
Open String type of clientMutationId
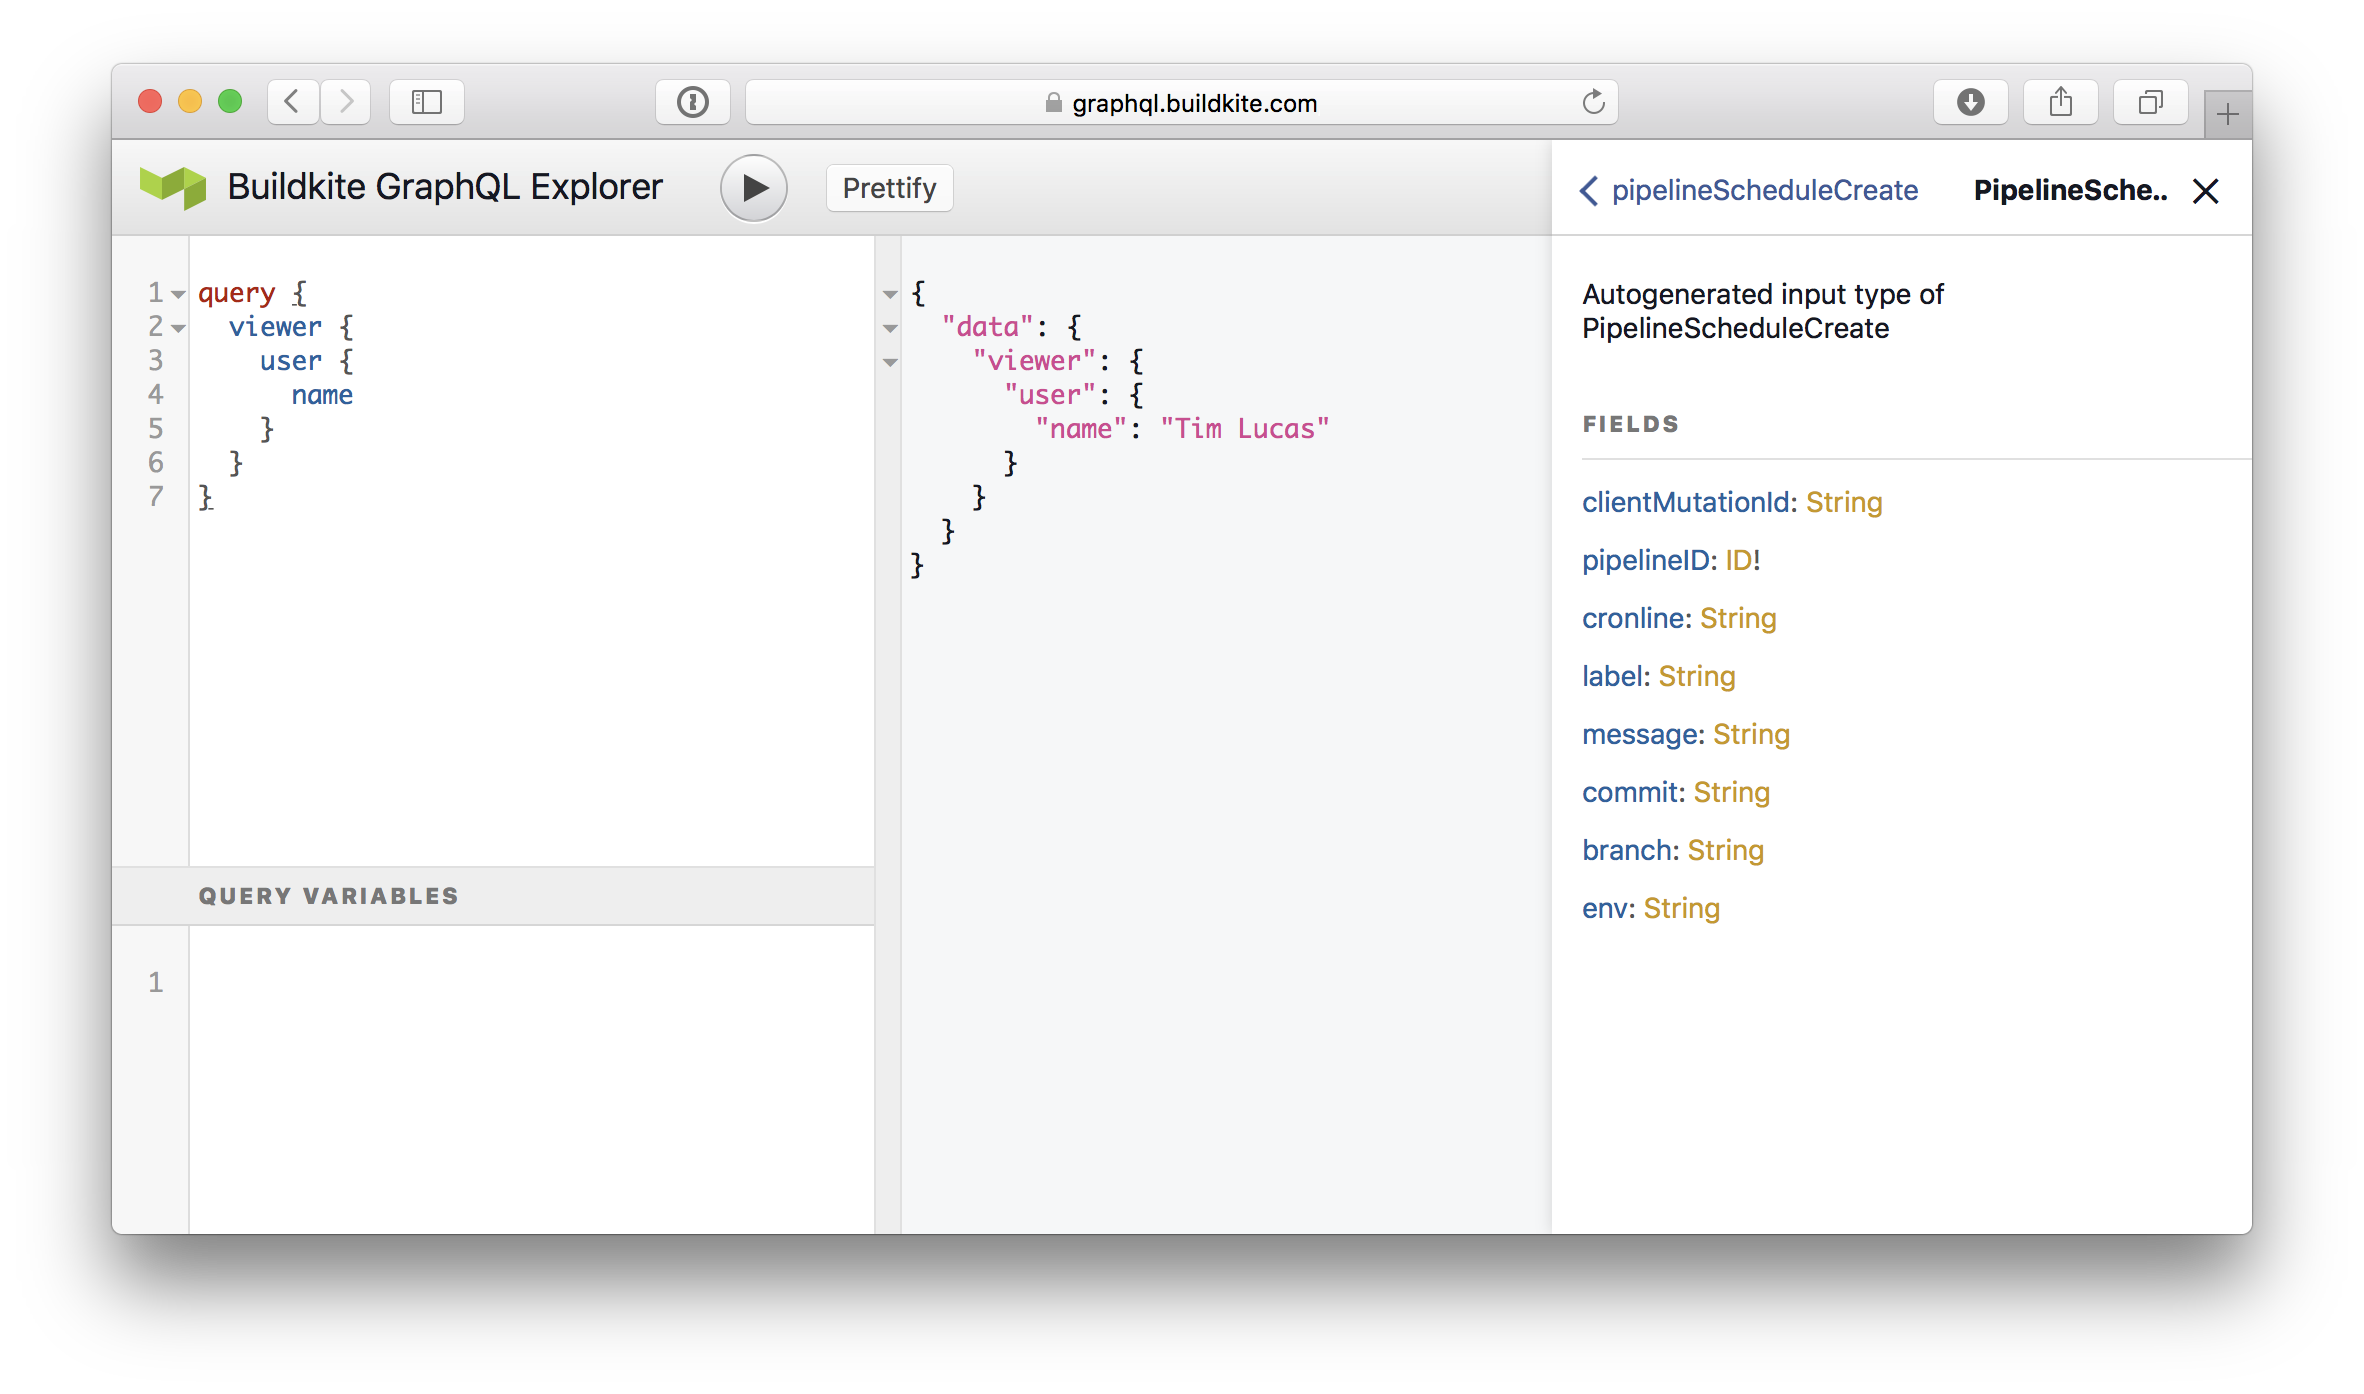pyautogui.click(x=1844, y=502)
